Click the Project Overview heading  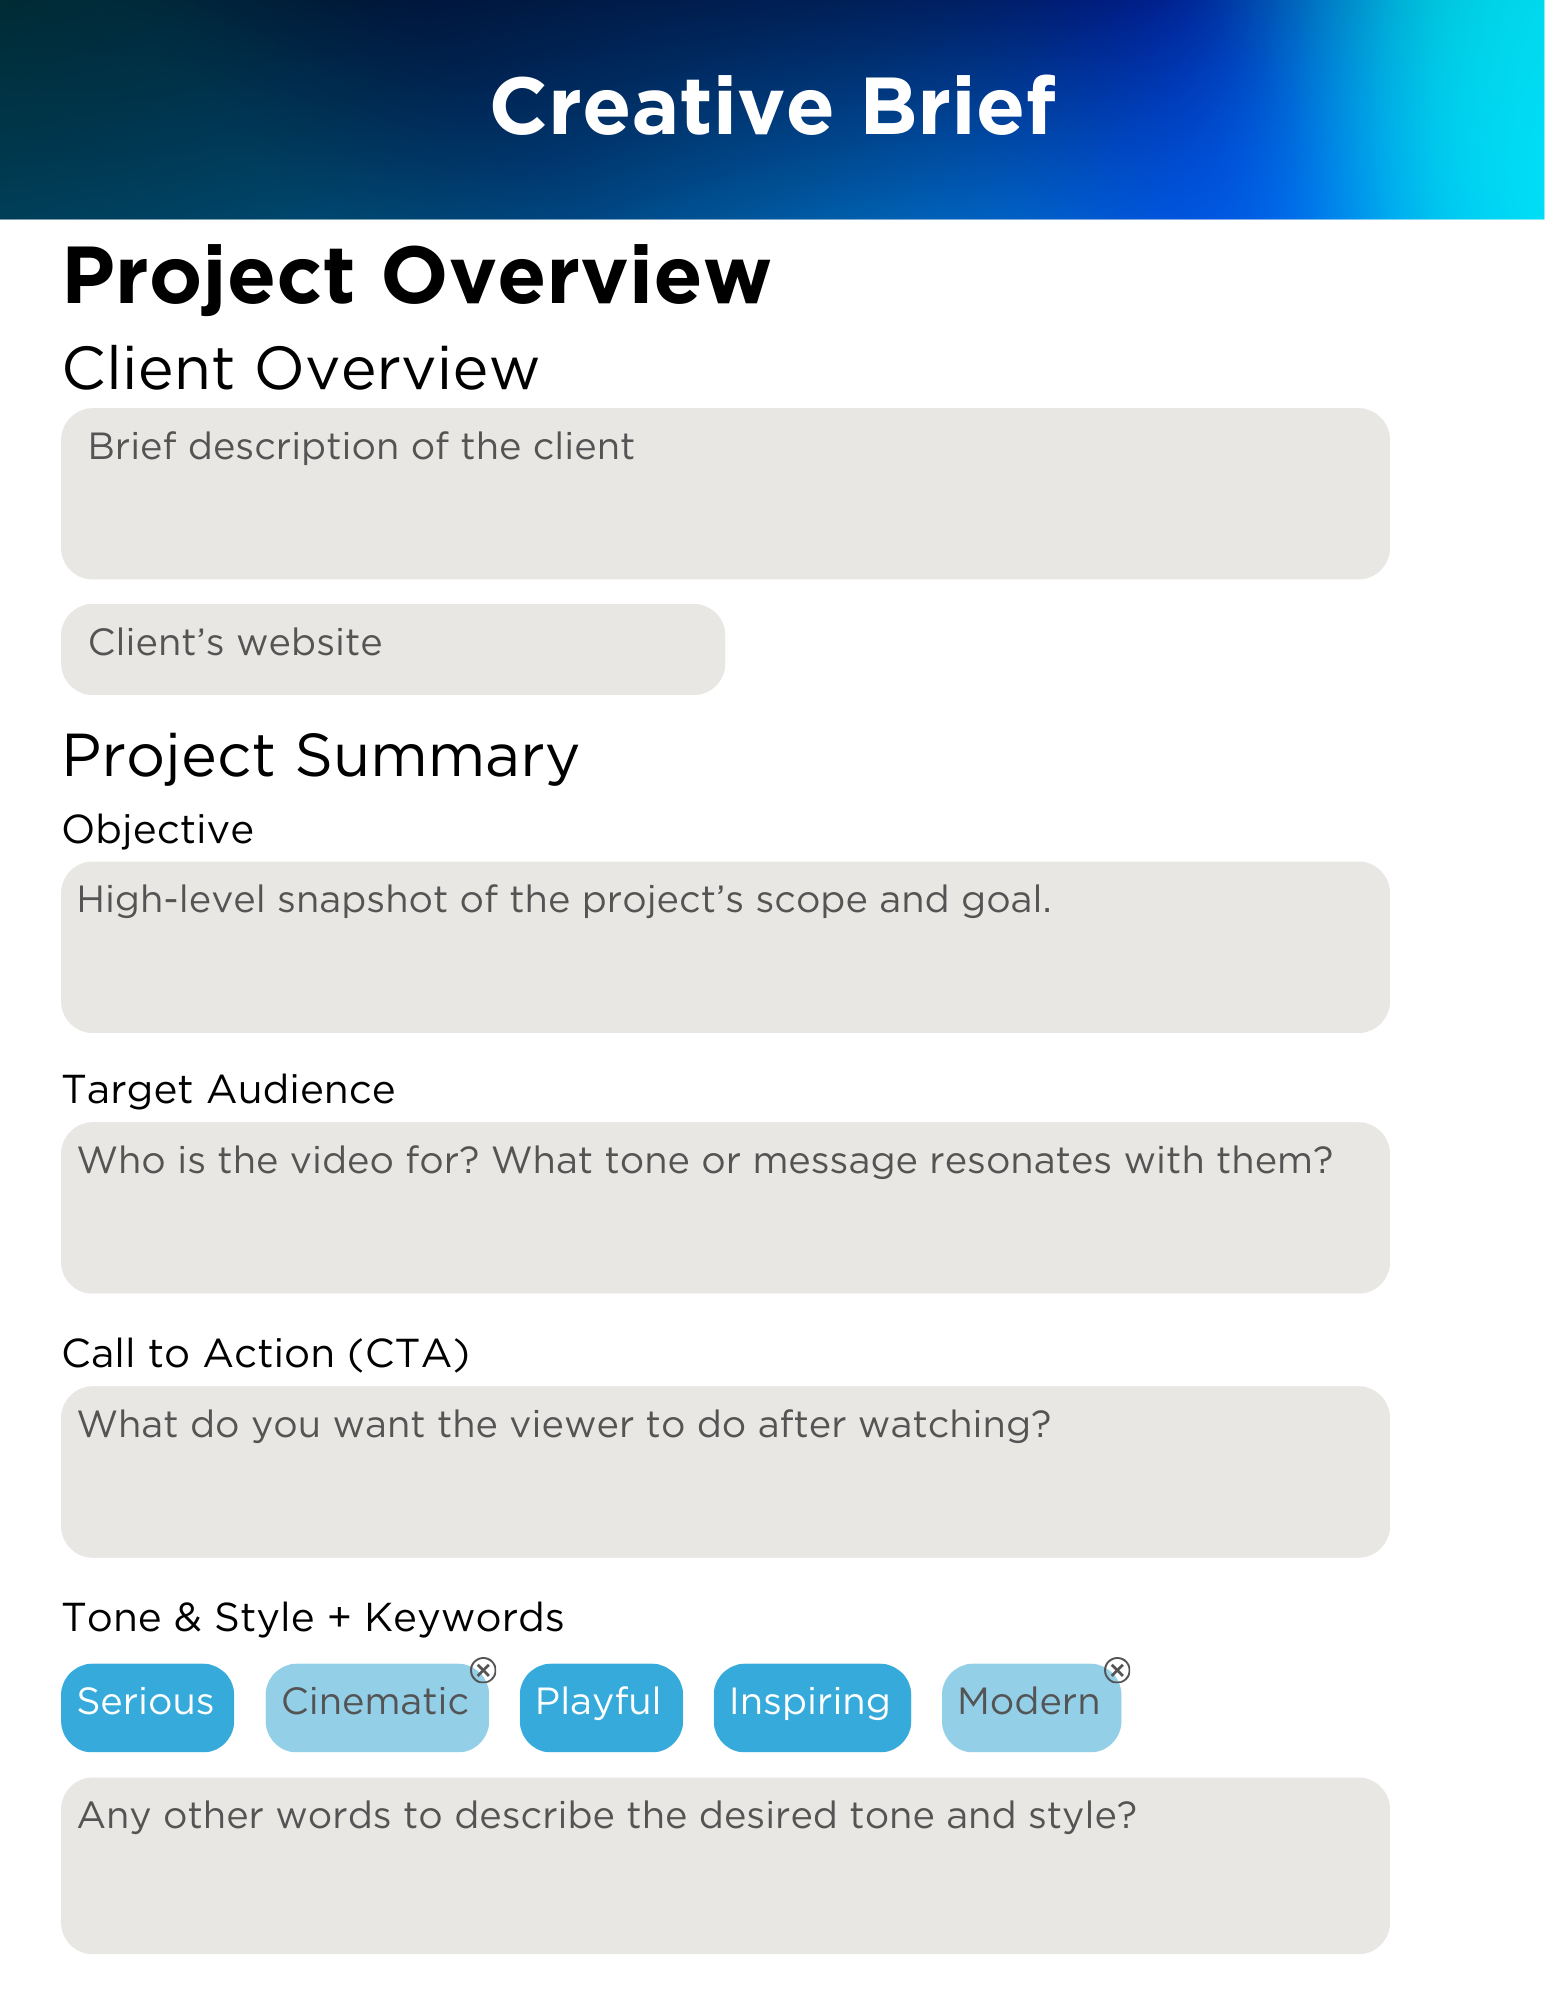coord(416,277)
